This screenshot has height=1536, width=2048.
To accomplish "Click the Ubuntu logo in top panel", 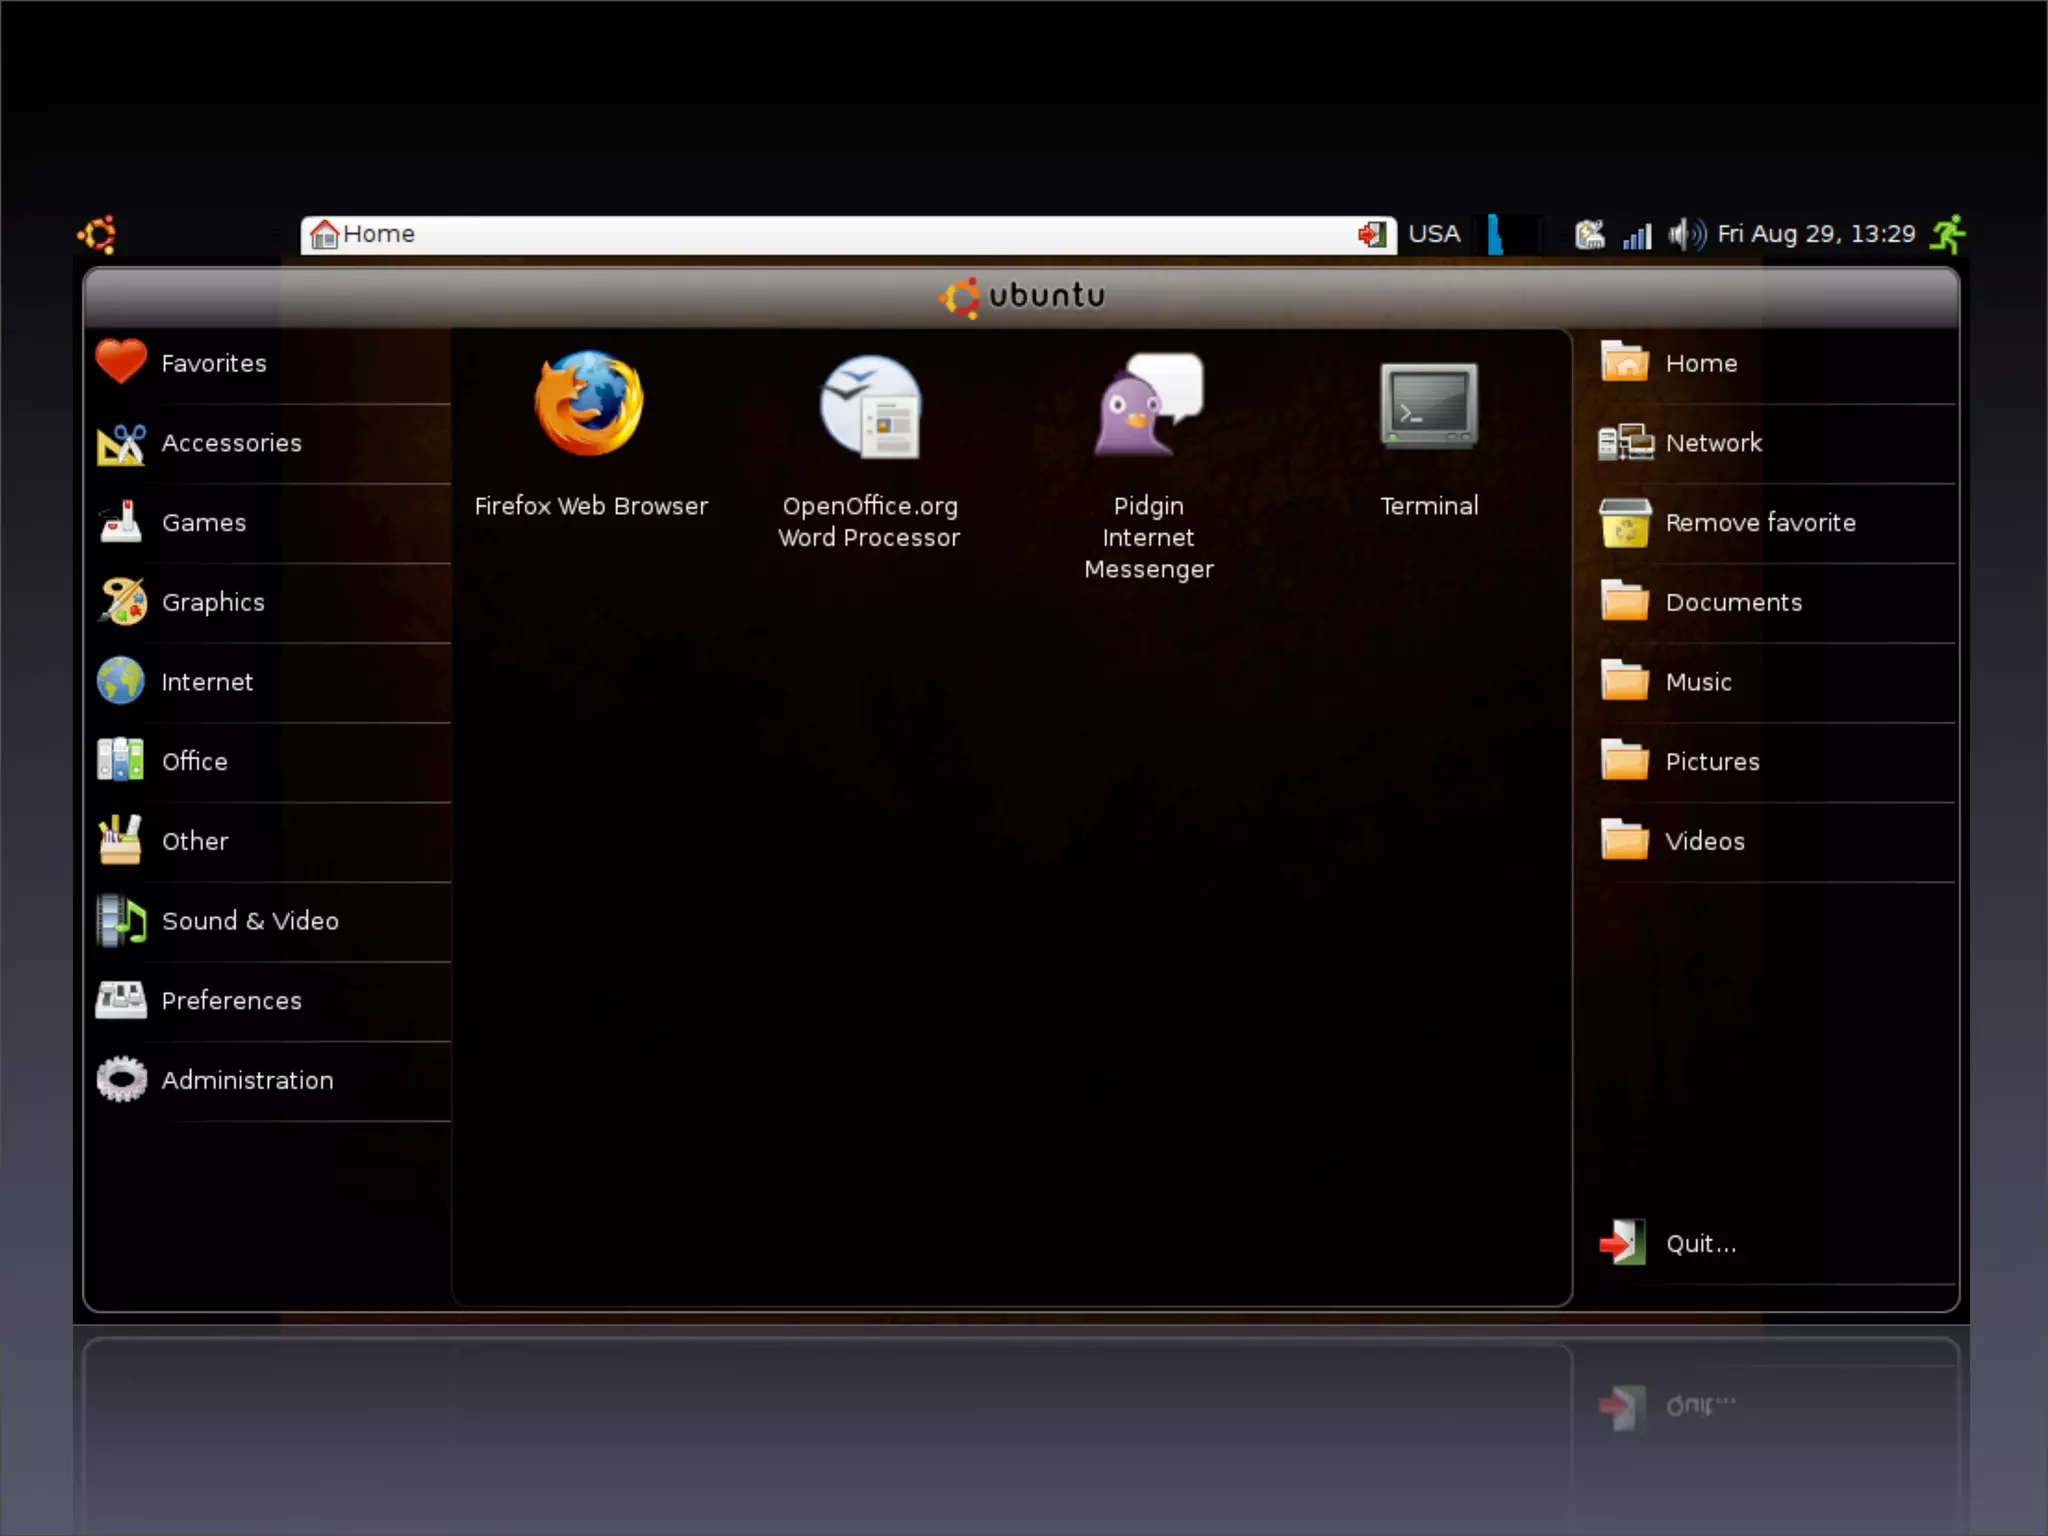I will pyautogui.click(x=98, y=234).
